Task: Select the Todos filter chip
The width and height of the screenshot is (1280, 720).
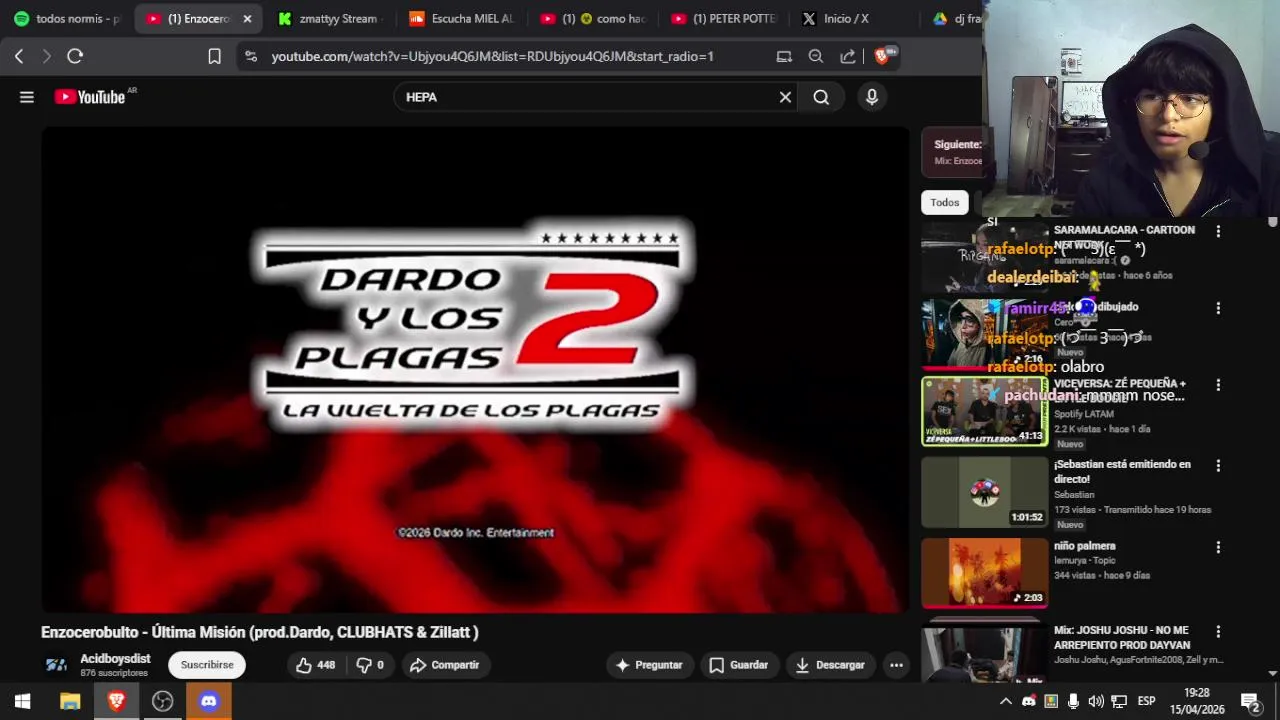Action: click(x=945, y=202)
